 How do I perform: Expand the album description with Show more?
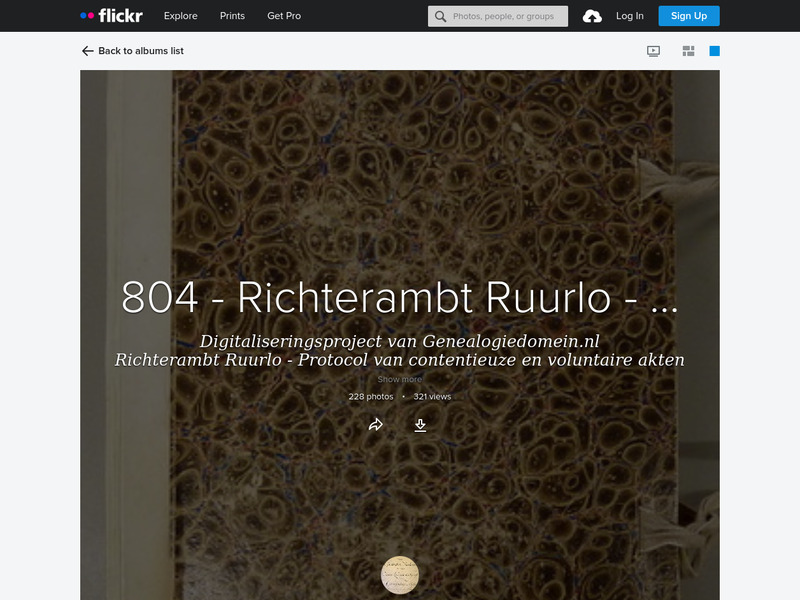point(399,378)
